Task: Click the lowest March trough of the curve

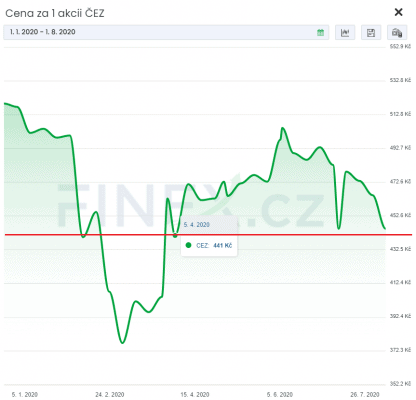Action: 123,343
